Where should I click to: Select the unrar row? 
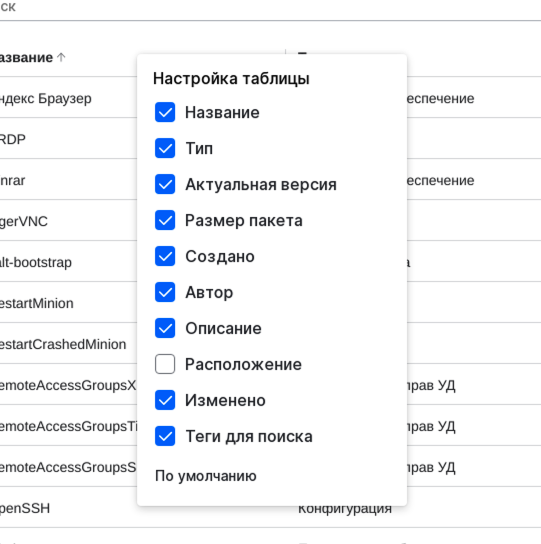pyautogui.click(x=12, y=180)
